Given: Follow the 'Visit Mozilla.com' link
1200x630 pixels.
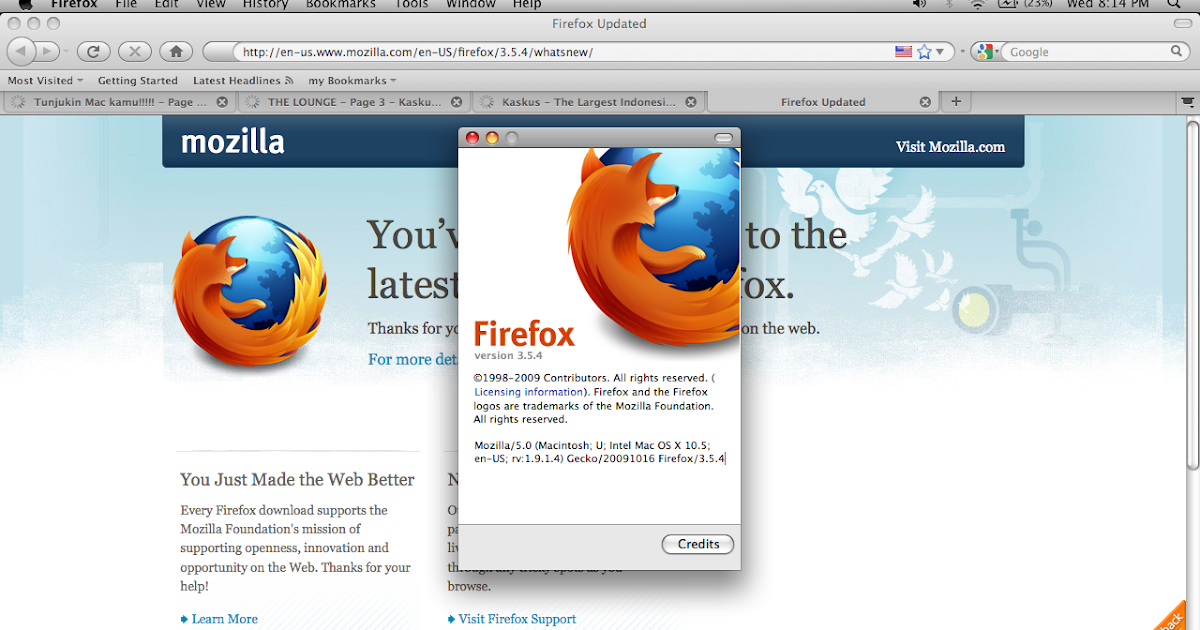Looking at the screenshot, I should [x=950, y=147].
